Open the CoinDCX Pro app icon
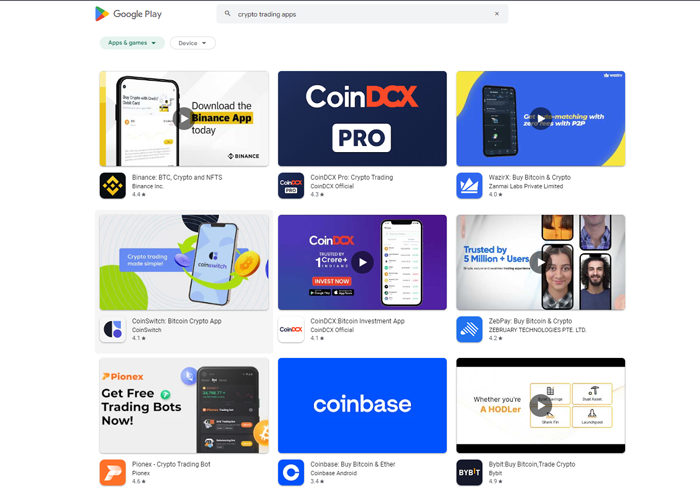The height and width of the screenshot is (496, 700). (291, 186)
